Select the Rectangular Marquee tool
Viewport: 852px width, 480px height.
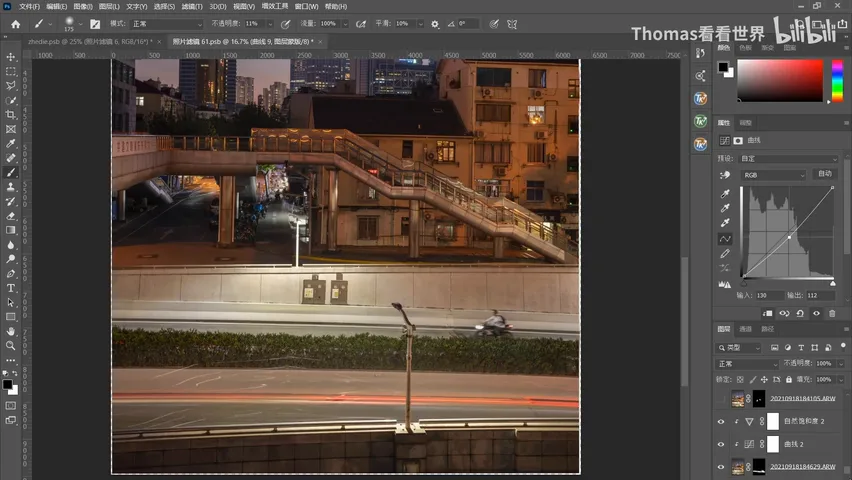[x=10, y=71]
